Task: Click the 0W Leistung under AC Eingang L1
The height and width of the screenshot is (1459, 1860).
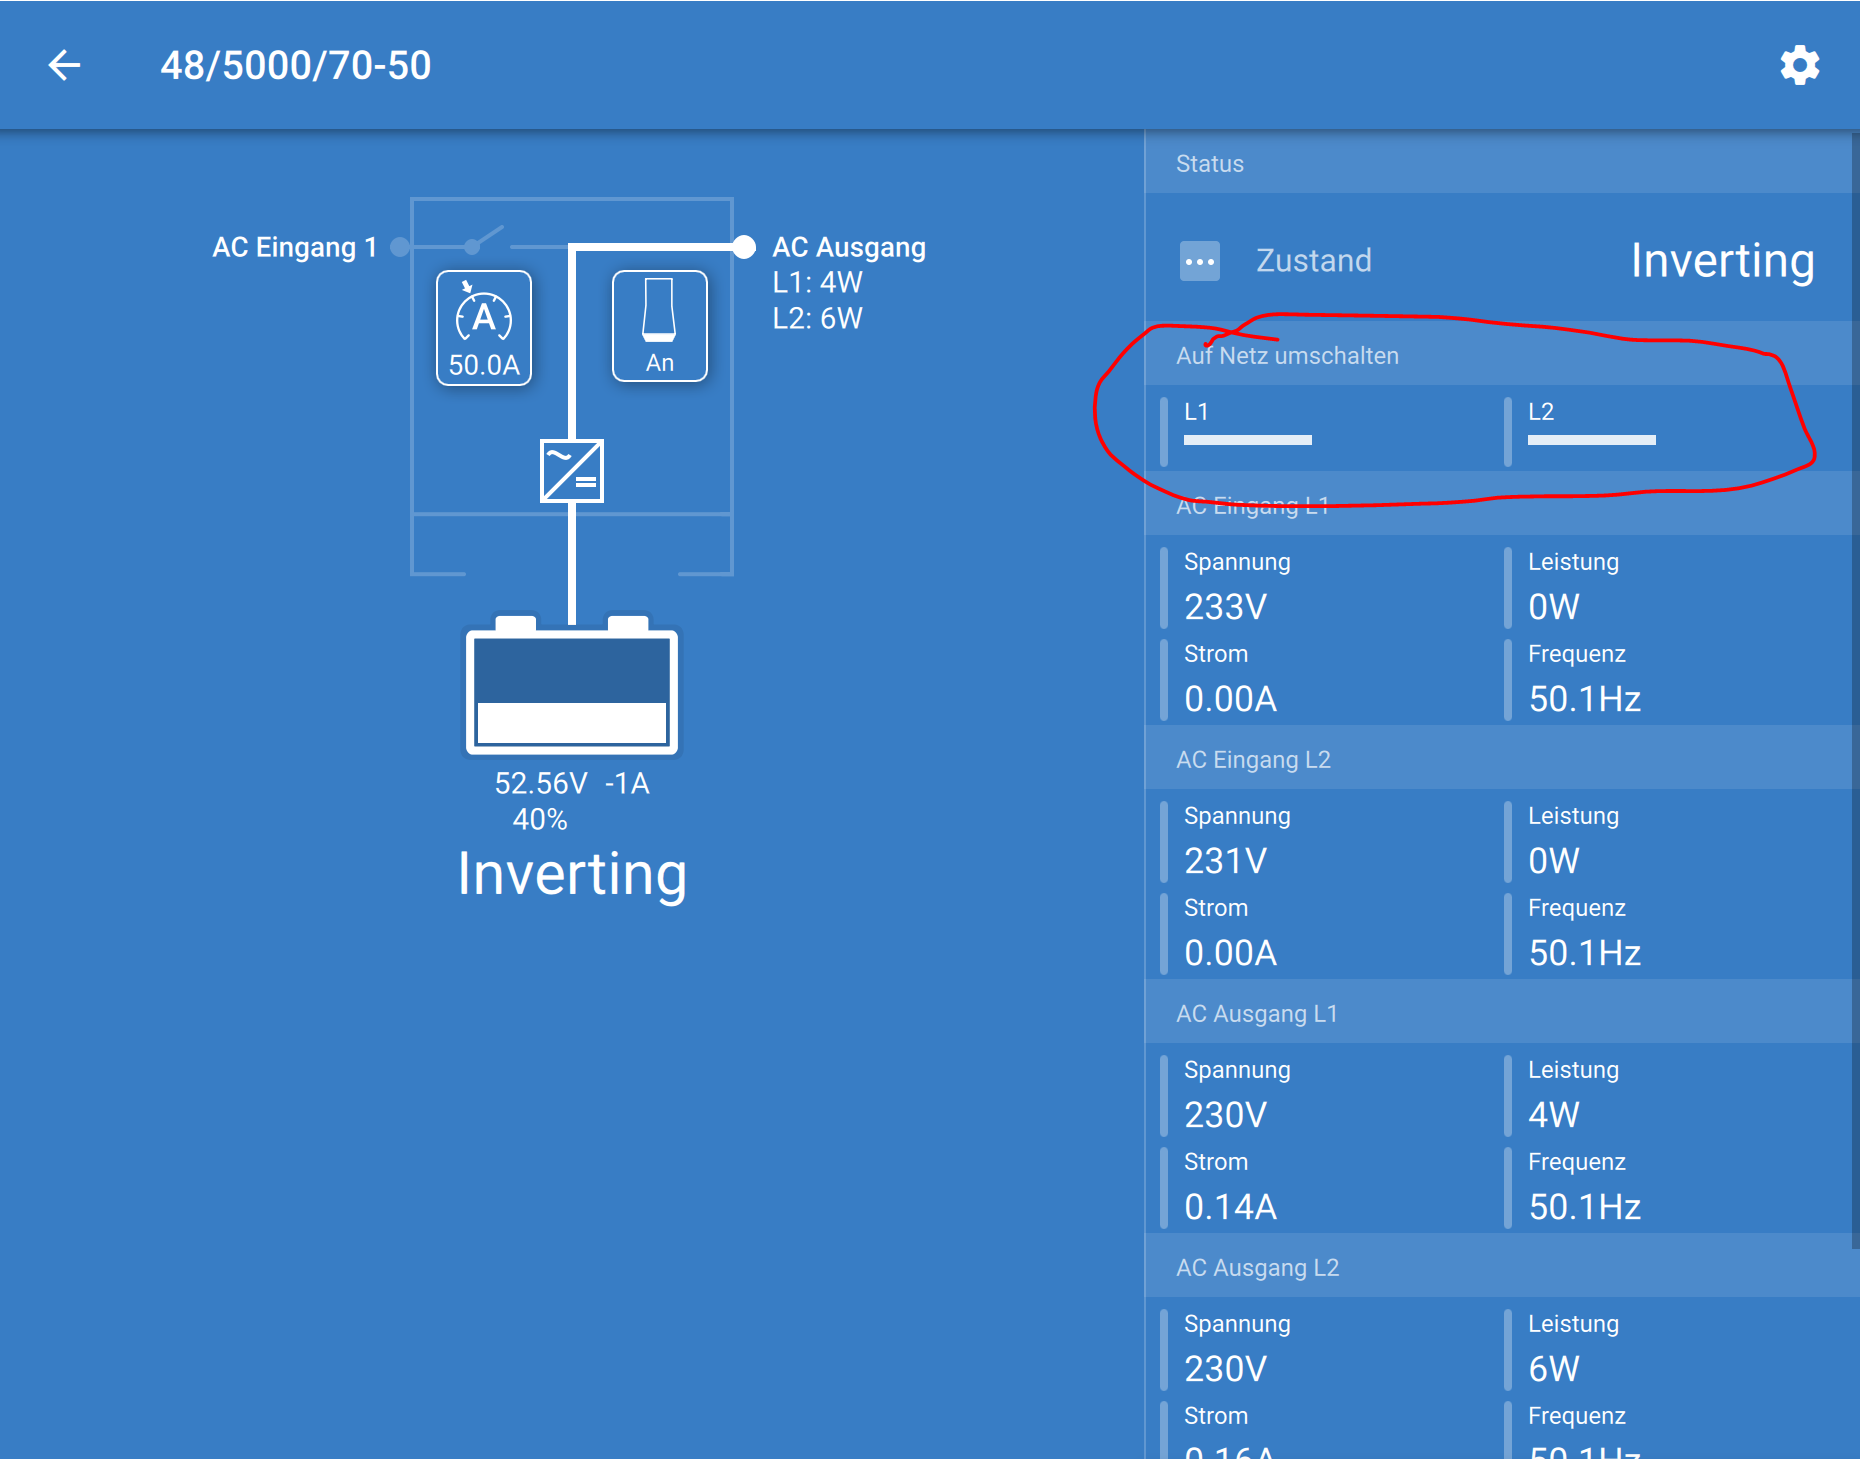Action: click(x=1554, y=607)
